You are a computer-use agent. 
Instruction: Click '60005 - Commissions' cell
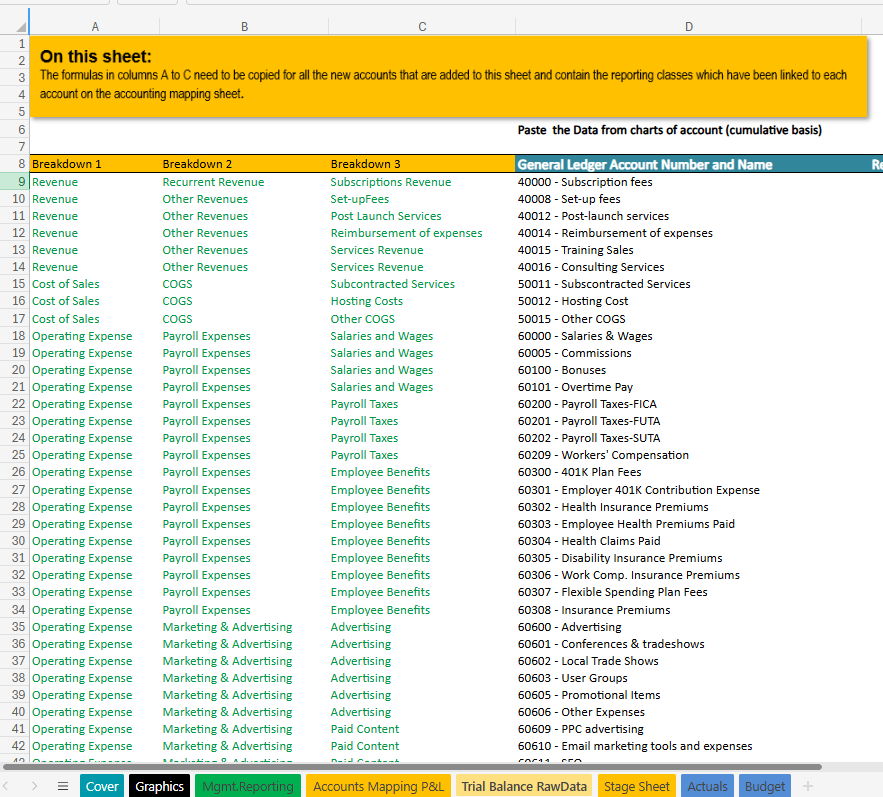(x=689, y=353)
